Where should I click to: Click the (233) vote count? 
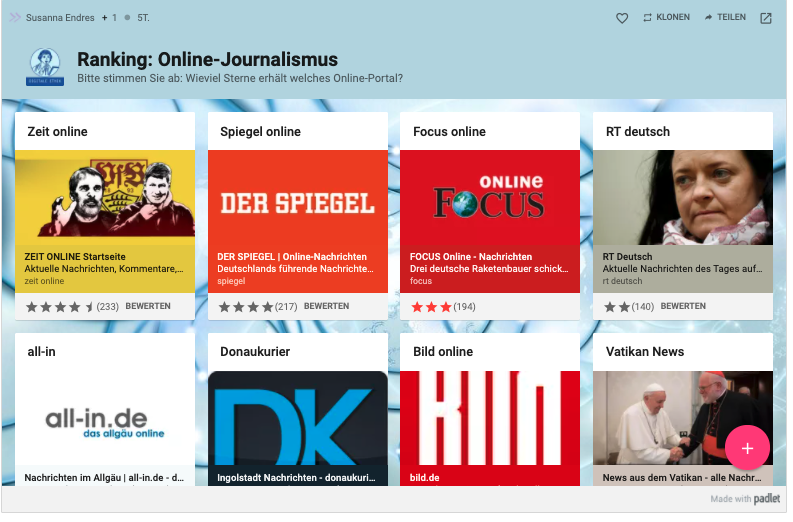pyautogui.click(x=107, y=307)
